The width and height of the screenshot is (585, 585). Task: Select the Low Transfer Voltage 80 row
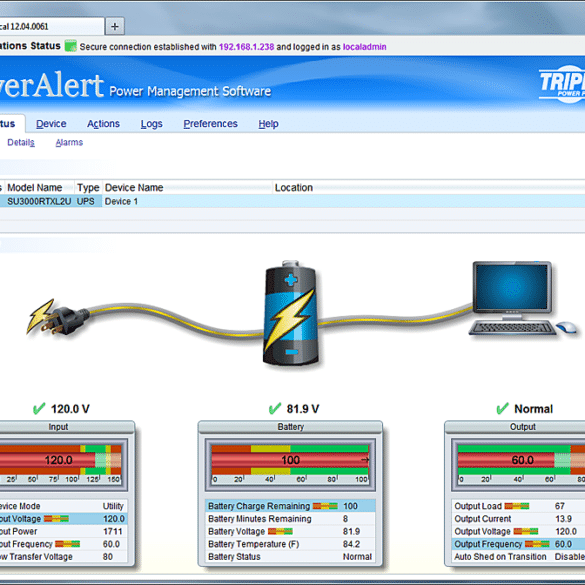(63, 557)
